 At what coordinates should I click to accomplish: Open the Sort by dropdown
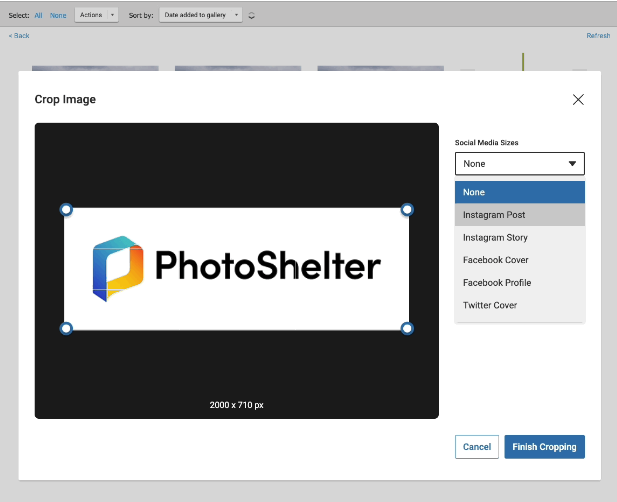pyautogui.click(x=200, y=15)
